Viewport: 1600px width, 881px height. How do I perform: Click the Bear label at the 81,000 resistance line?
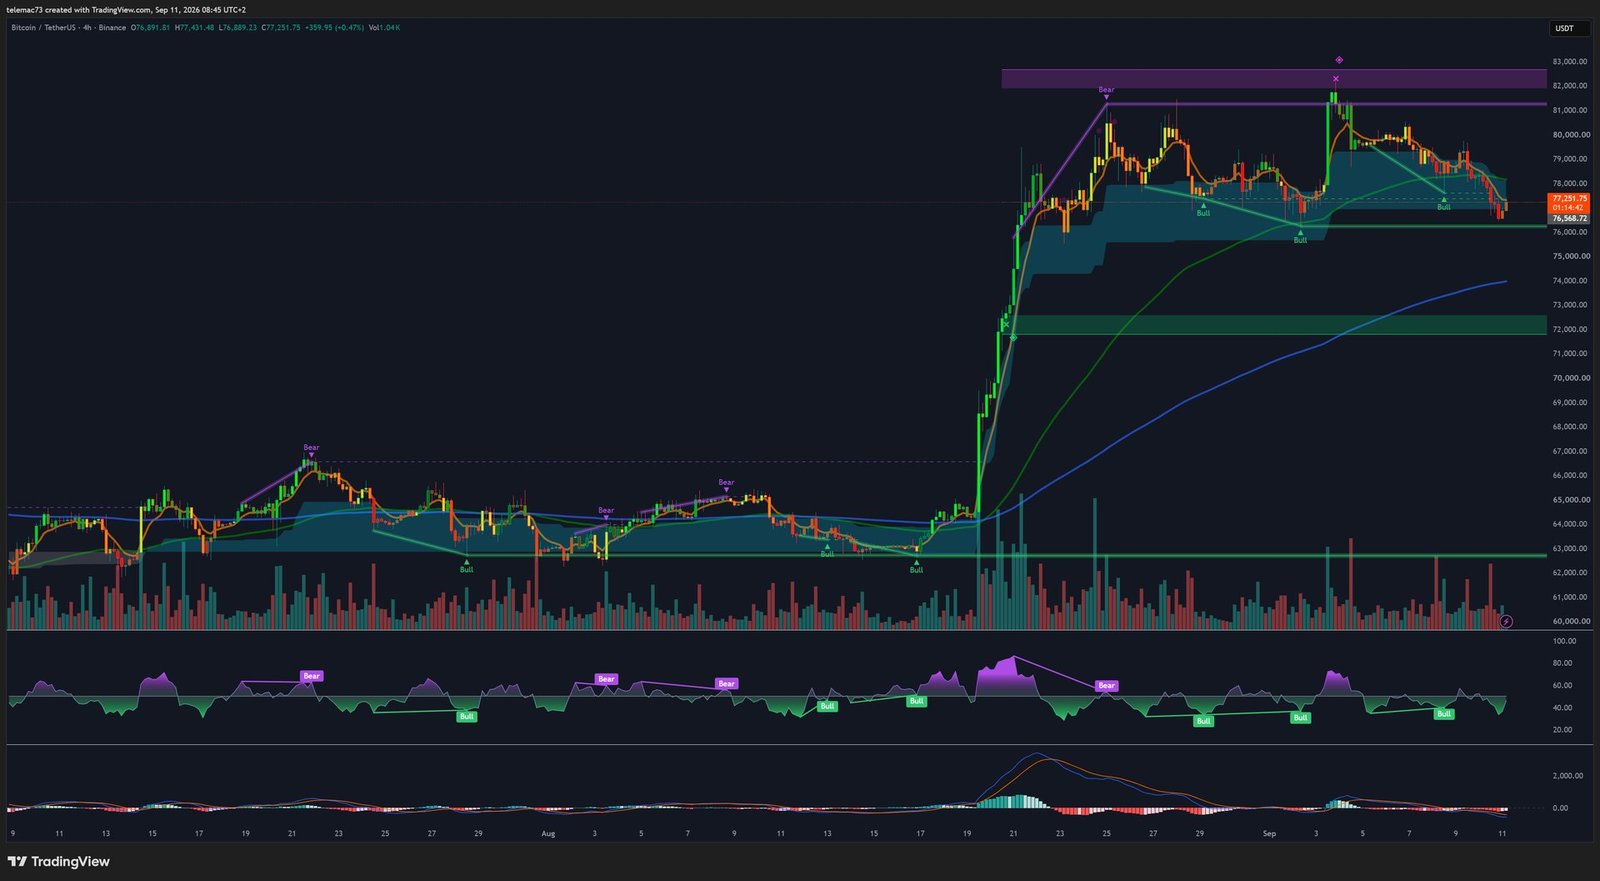pos(1106,90)
